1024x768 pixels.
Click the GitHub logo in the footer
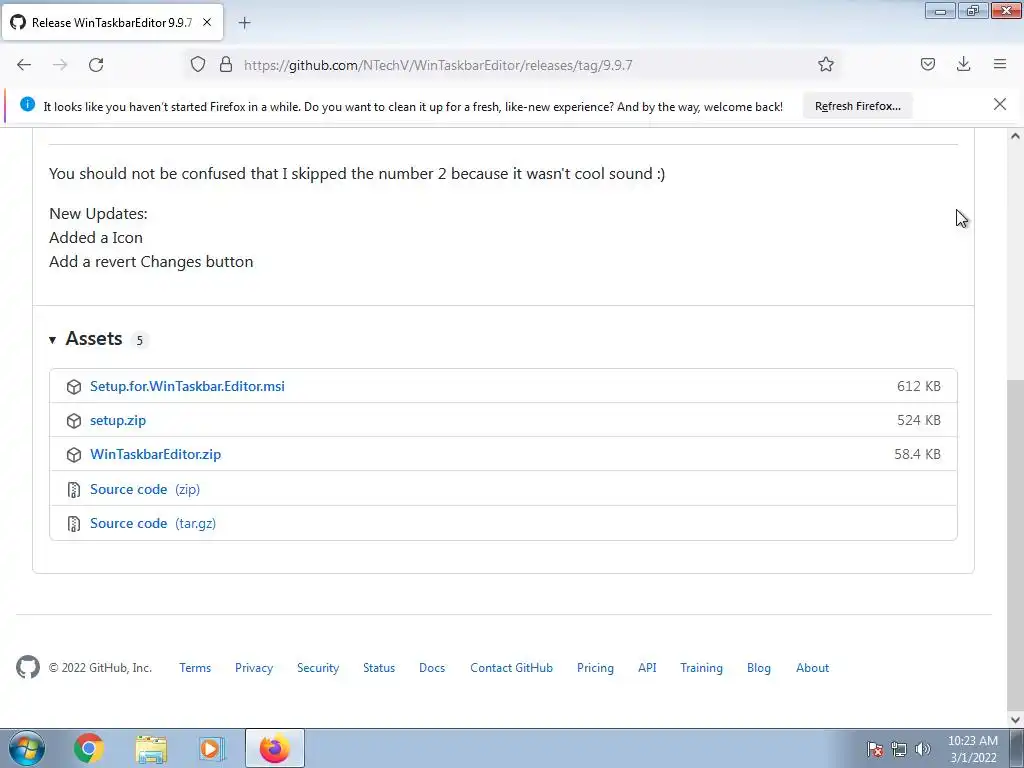[x=28, y=667]
